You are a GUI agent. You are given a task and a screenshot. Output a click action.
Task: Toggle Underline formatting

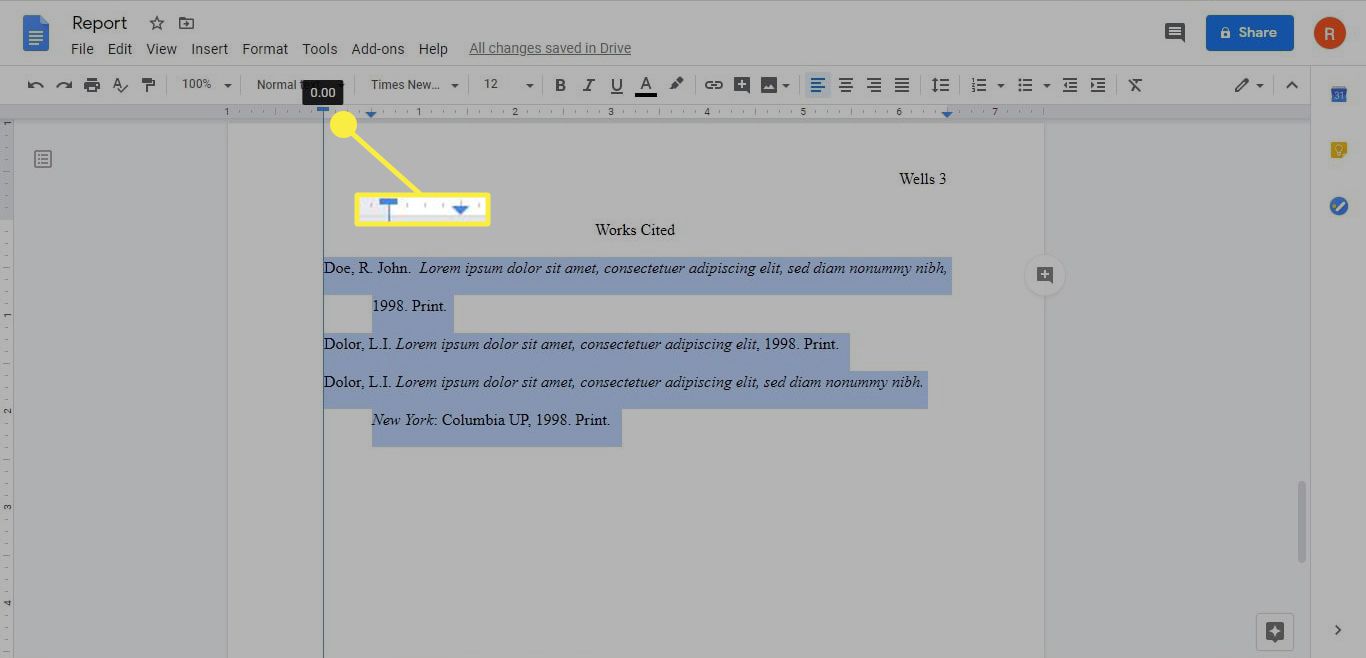tap(616, 85)
